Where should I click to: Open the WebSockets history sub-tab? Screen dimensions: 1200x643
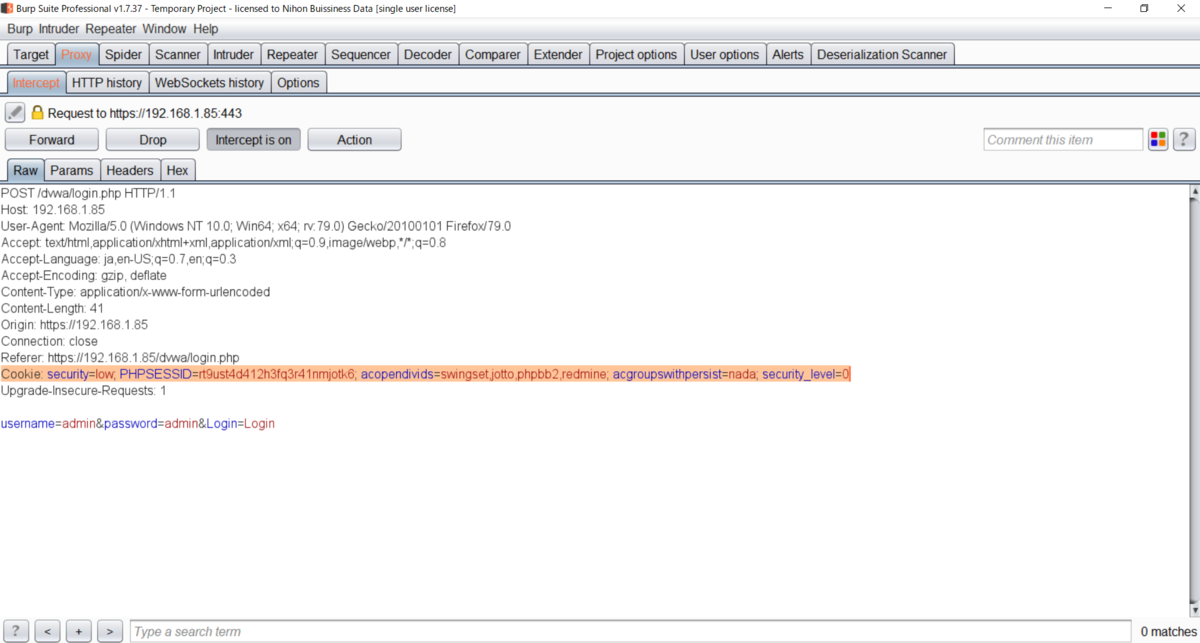click(210, 83)
